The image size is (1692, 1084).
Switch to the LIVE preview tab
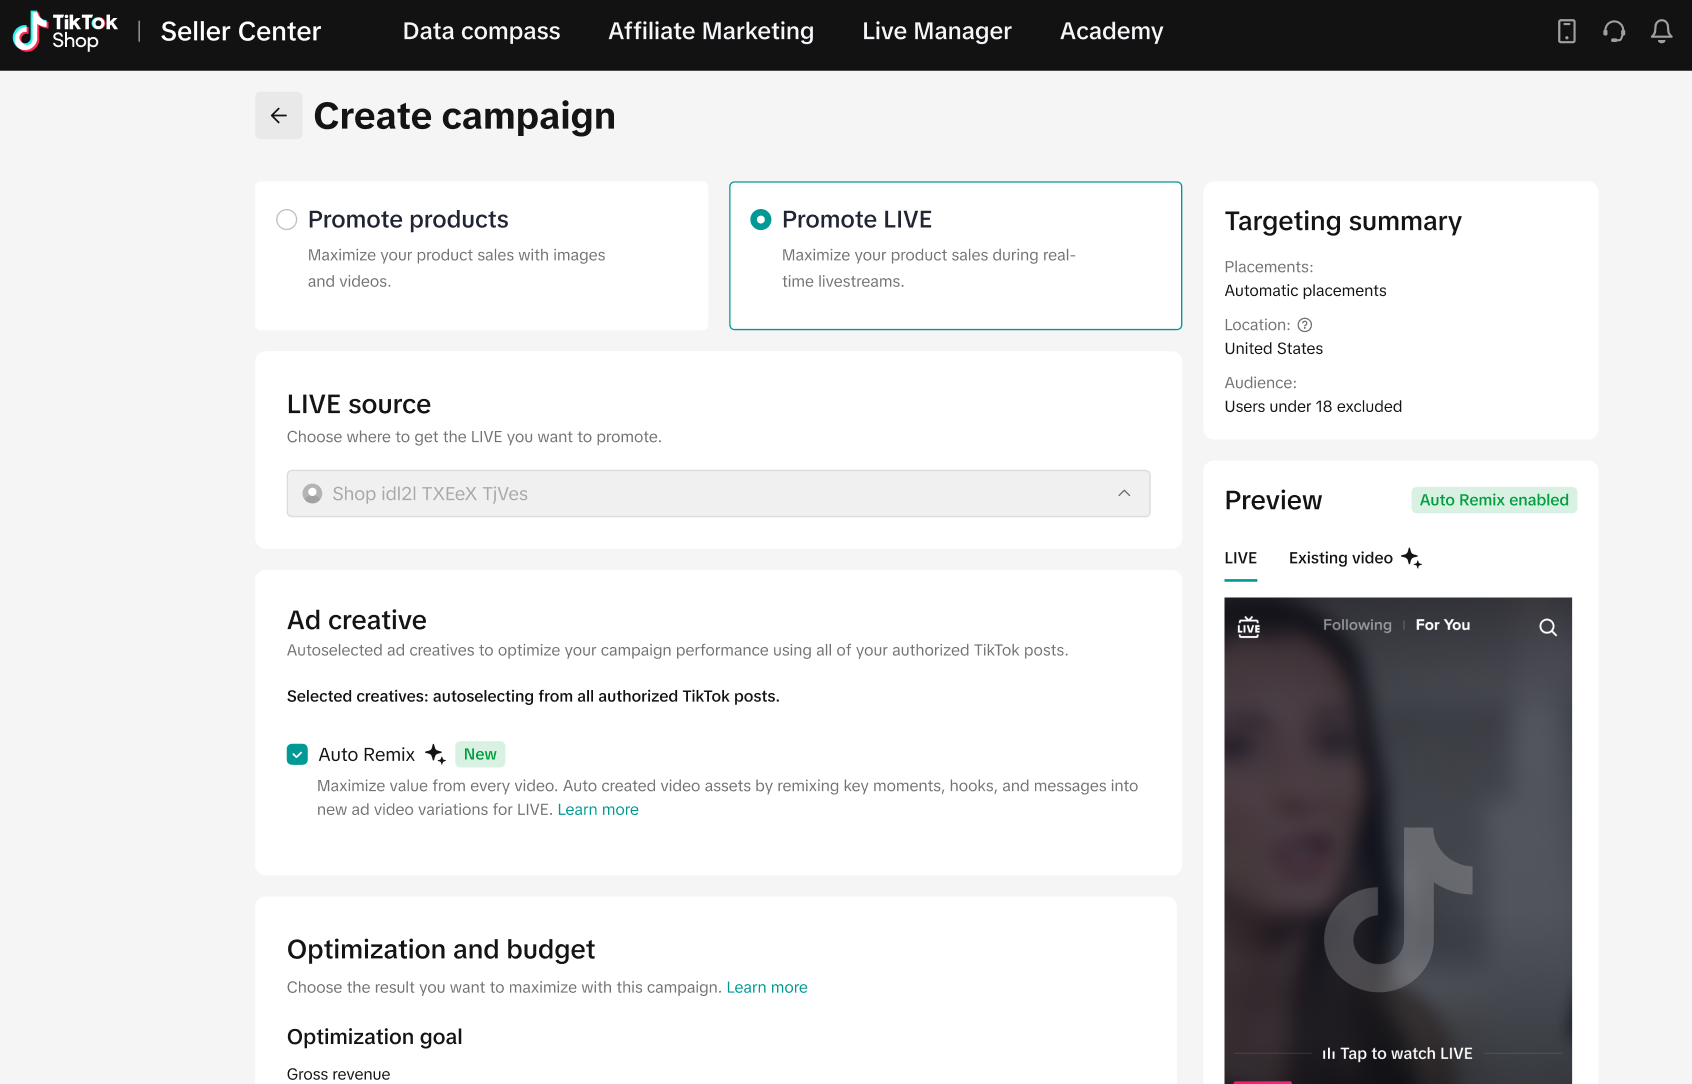pyautogui.click(x=1241, y=558)
